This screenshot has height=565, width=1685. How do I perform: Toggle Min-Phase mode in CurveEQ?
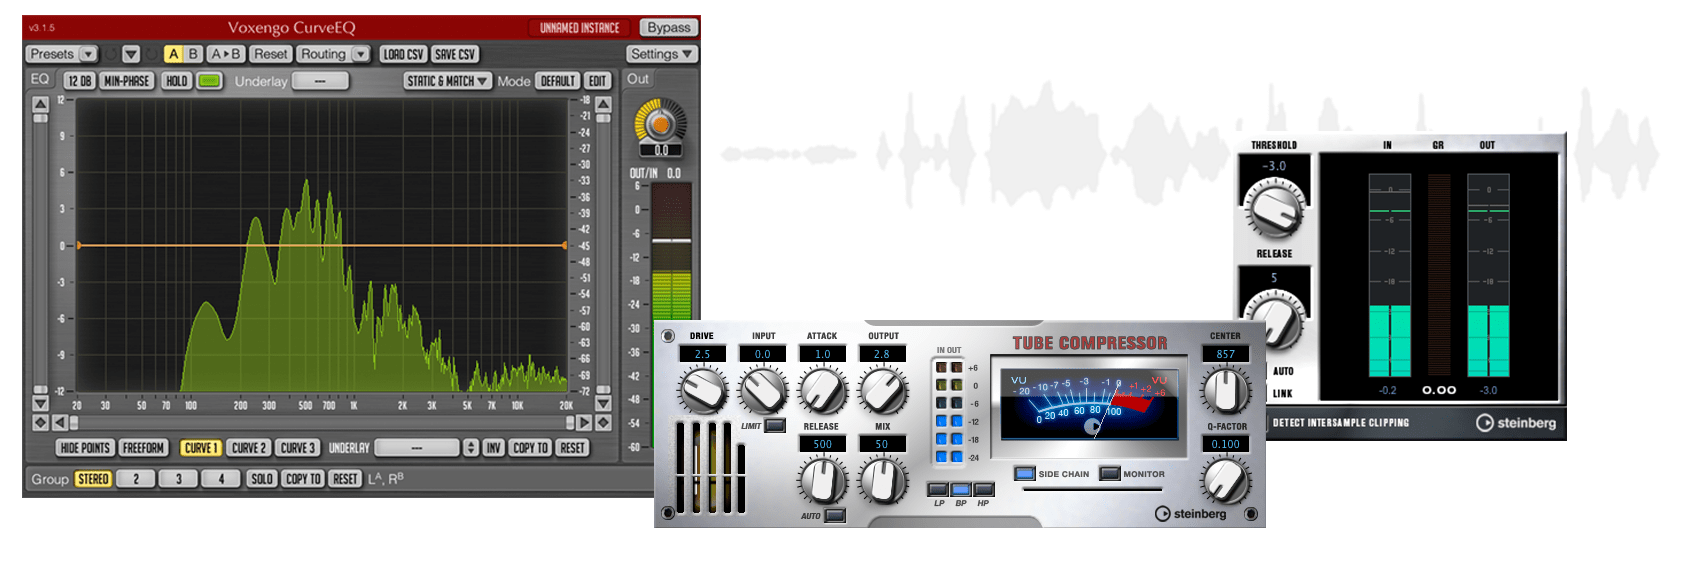coord(127,81)
